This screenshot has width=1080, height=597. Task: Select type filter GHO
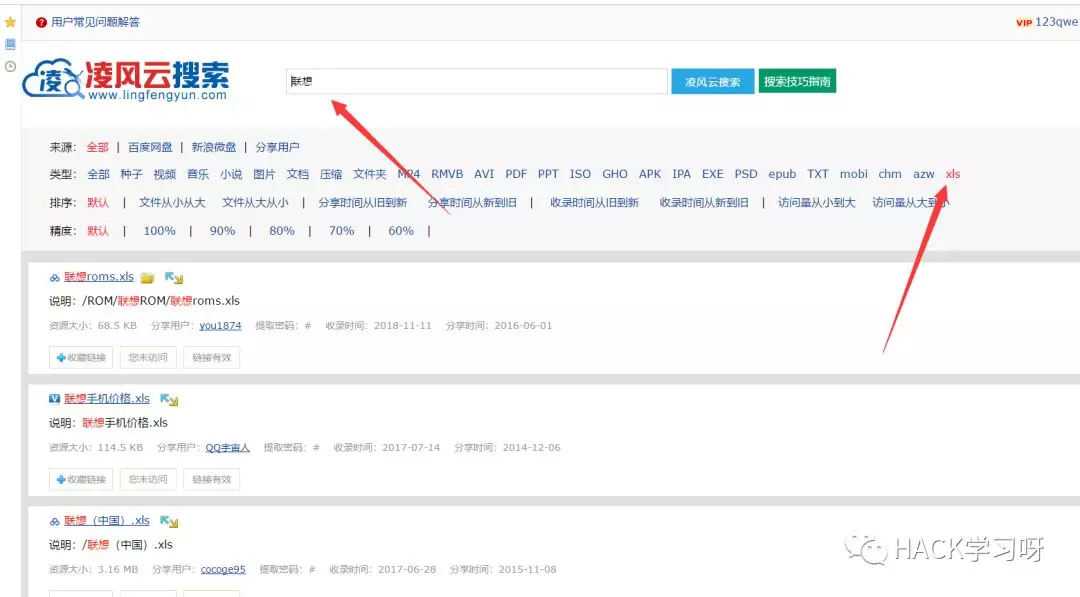[615, 174]
